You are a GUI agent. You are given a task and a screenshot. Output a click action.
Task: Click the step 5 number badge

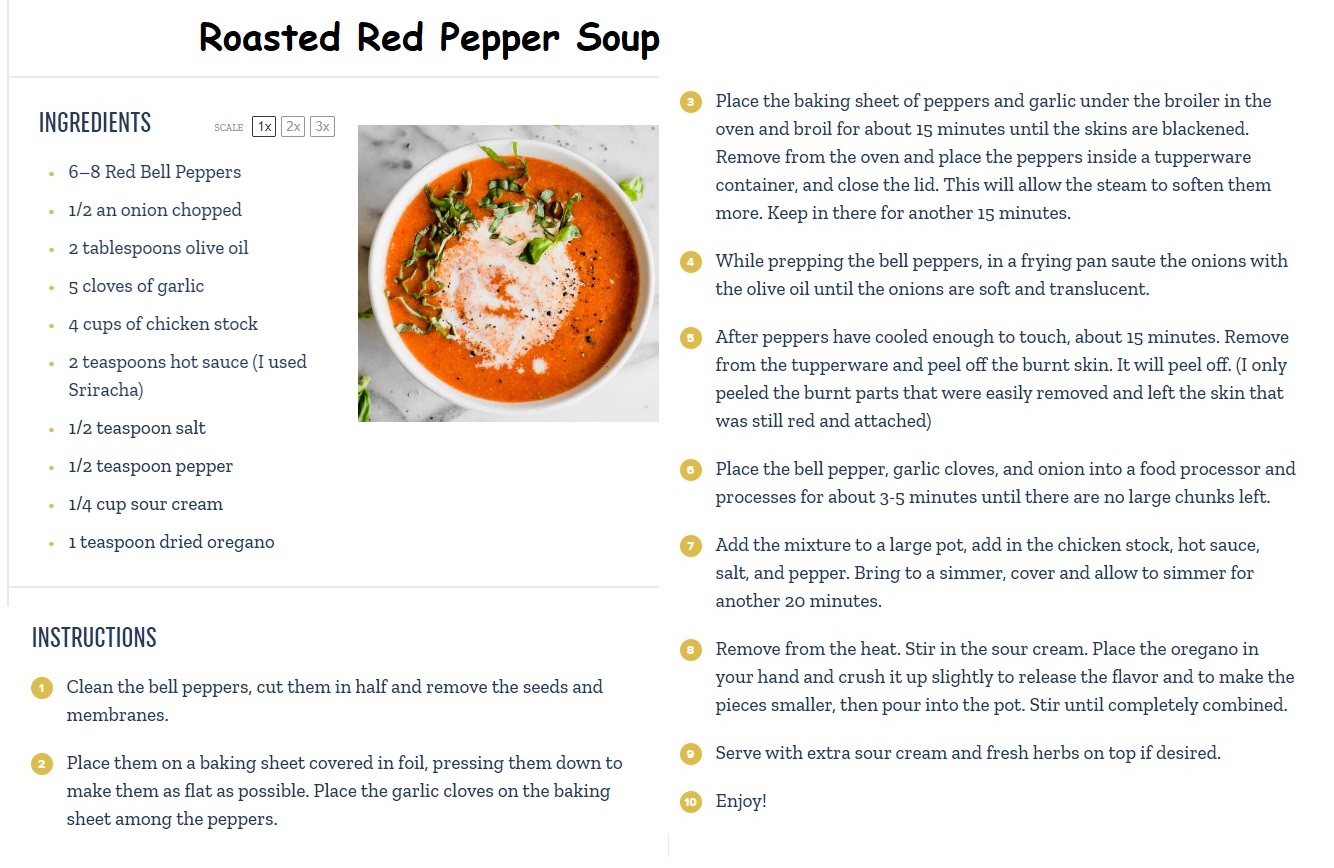pyautogui.click(x=690, y=338)
